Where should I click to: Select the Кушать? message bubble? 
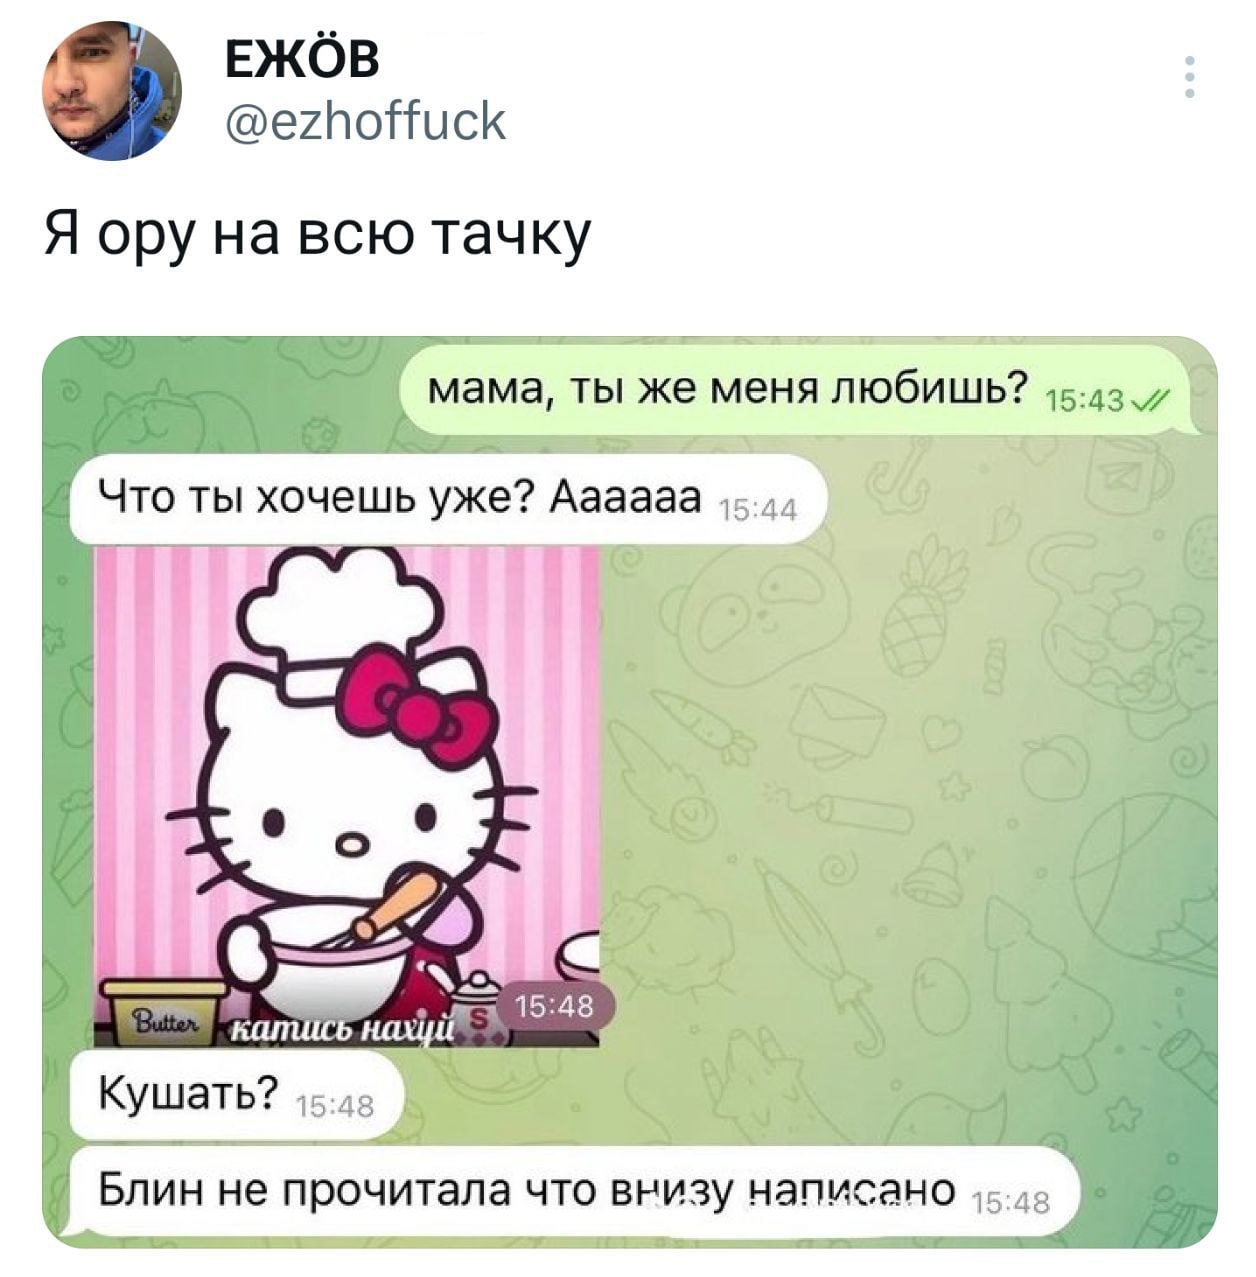[x=237, y=1096]
